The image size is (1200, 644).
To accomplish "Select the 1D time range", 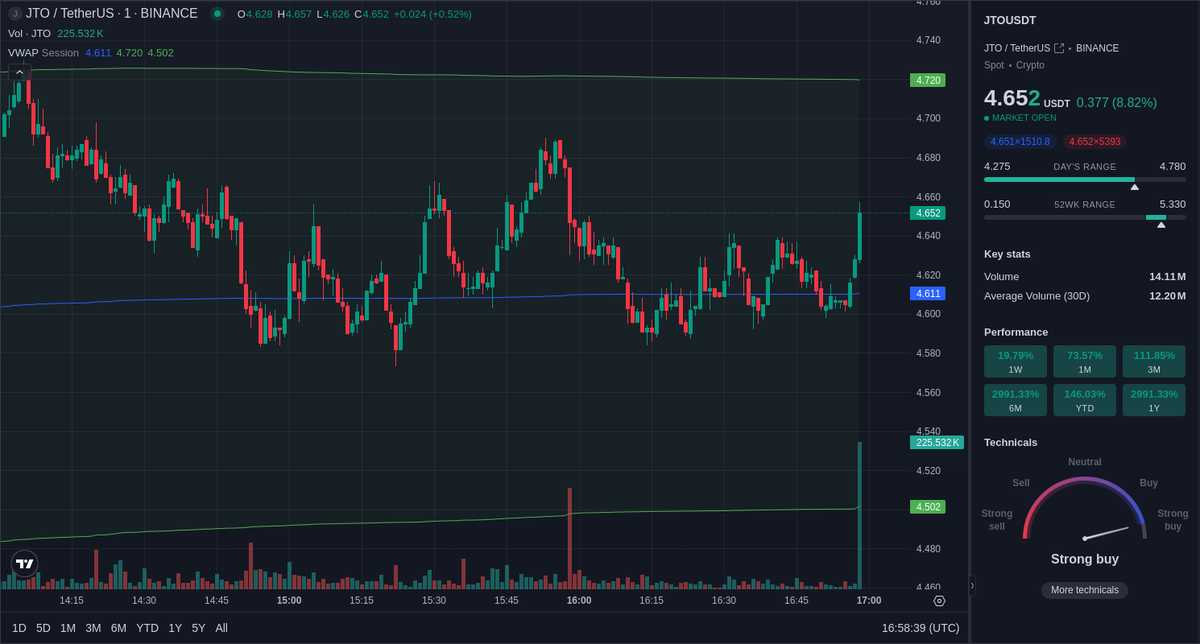I will click(19, 628).
